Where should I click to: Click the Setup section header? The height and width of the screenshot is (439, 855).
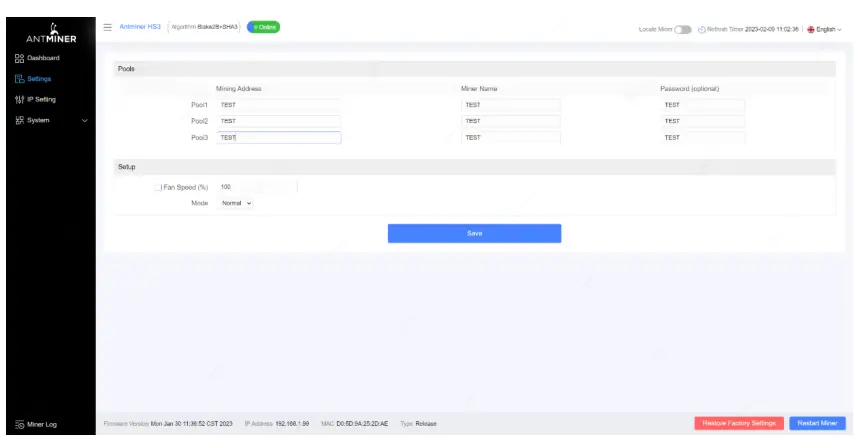click(474, 167)
